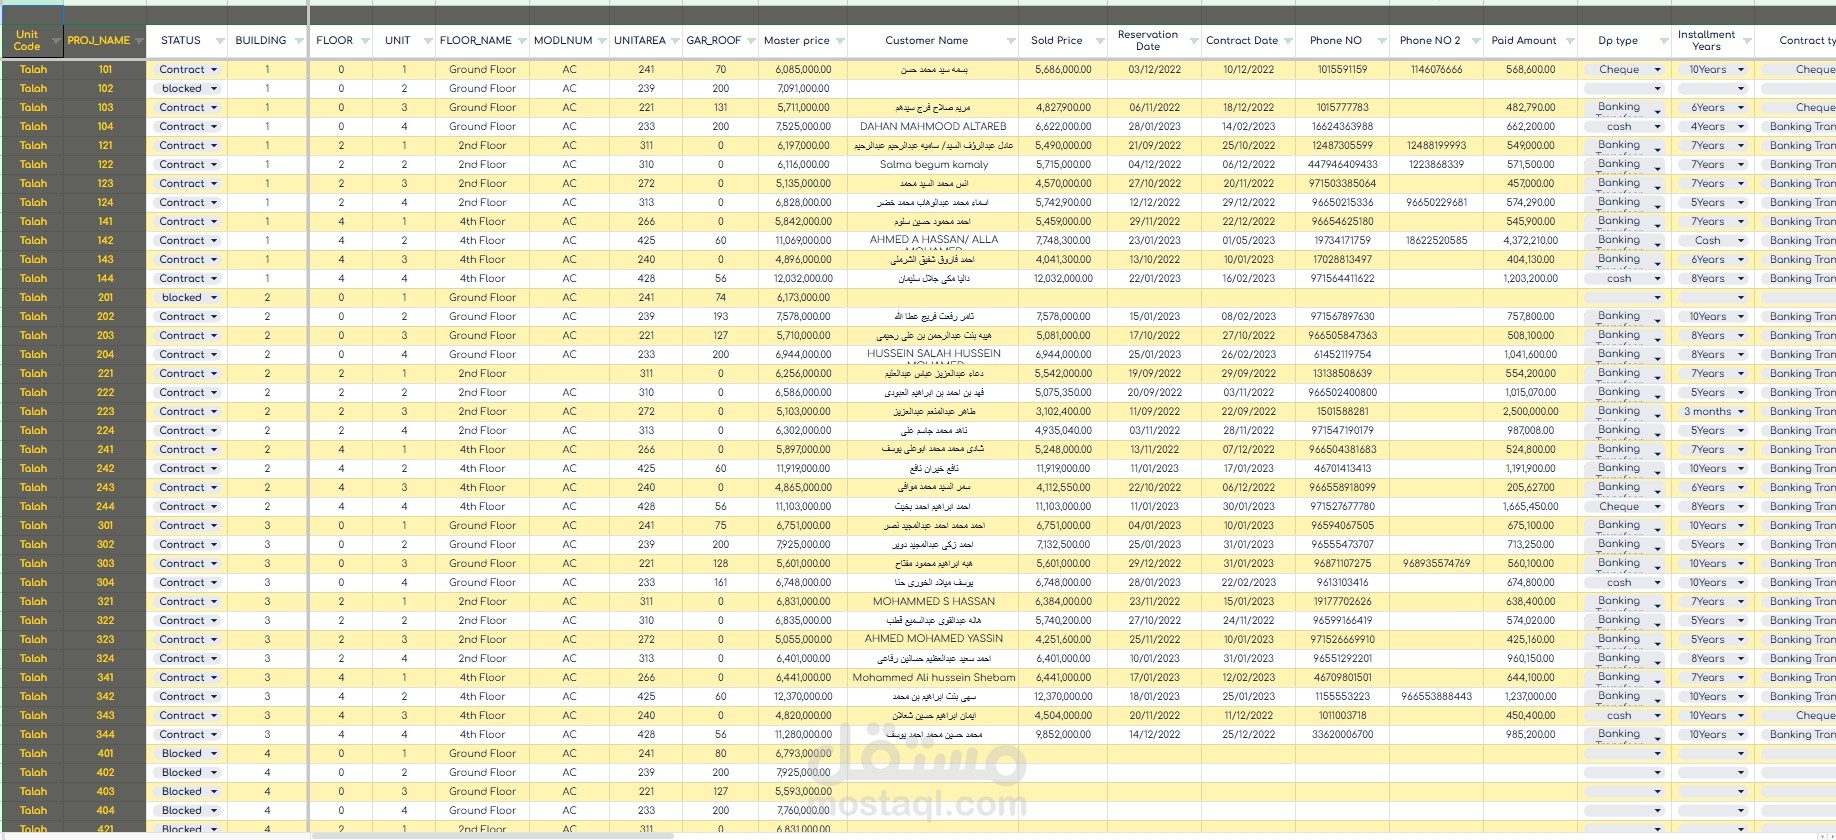Select the Unit Code header cell
1836x840 pixels.
32,41
